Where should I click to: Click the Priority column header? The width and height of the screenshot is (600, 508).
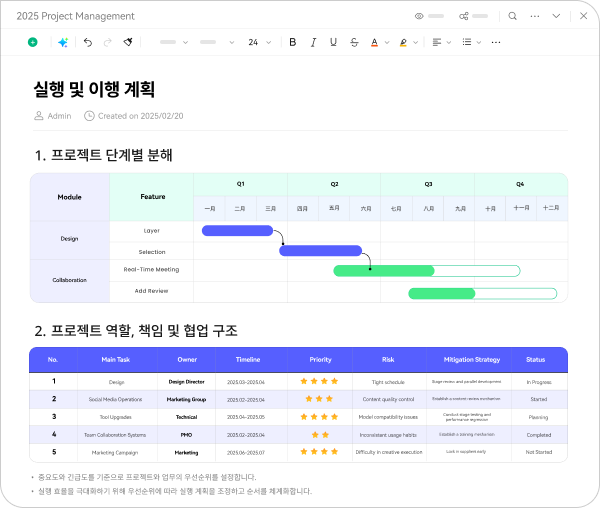click(x=320, y=360)
